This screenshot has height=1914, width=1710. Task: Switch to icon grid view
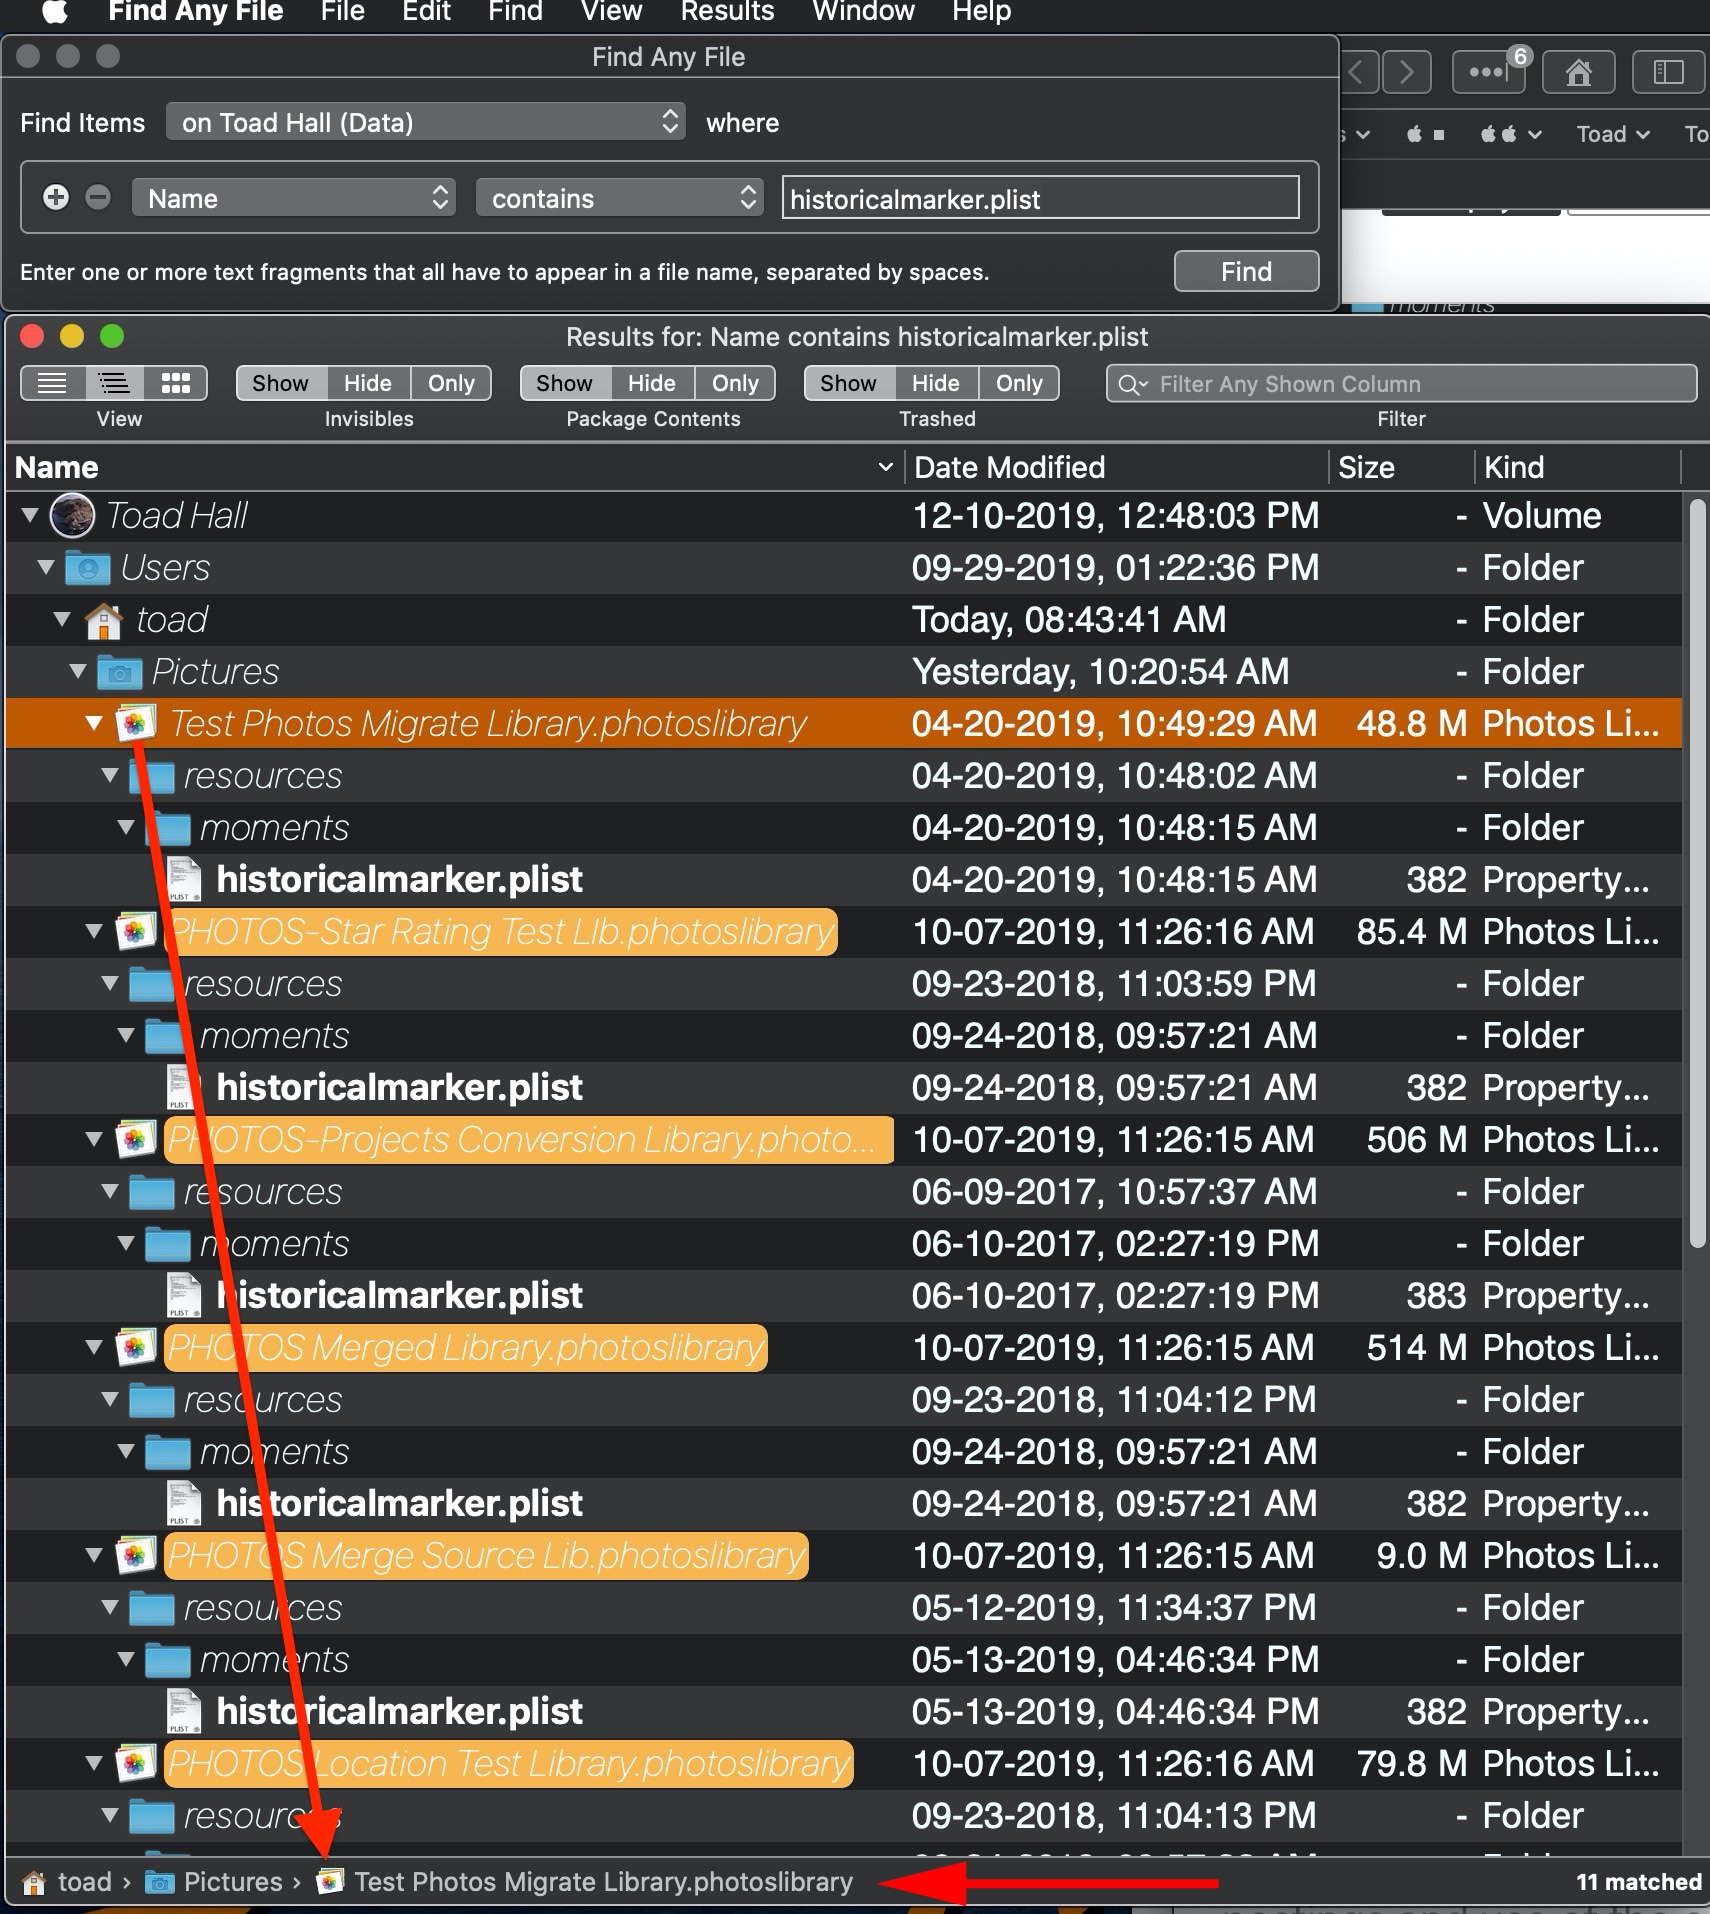pyautogui.click(x=176, y=383)
